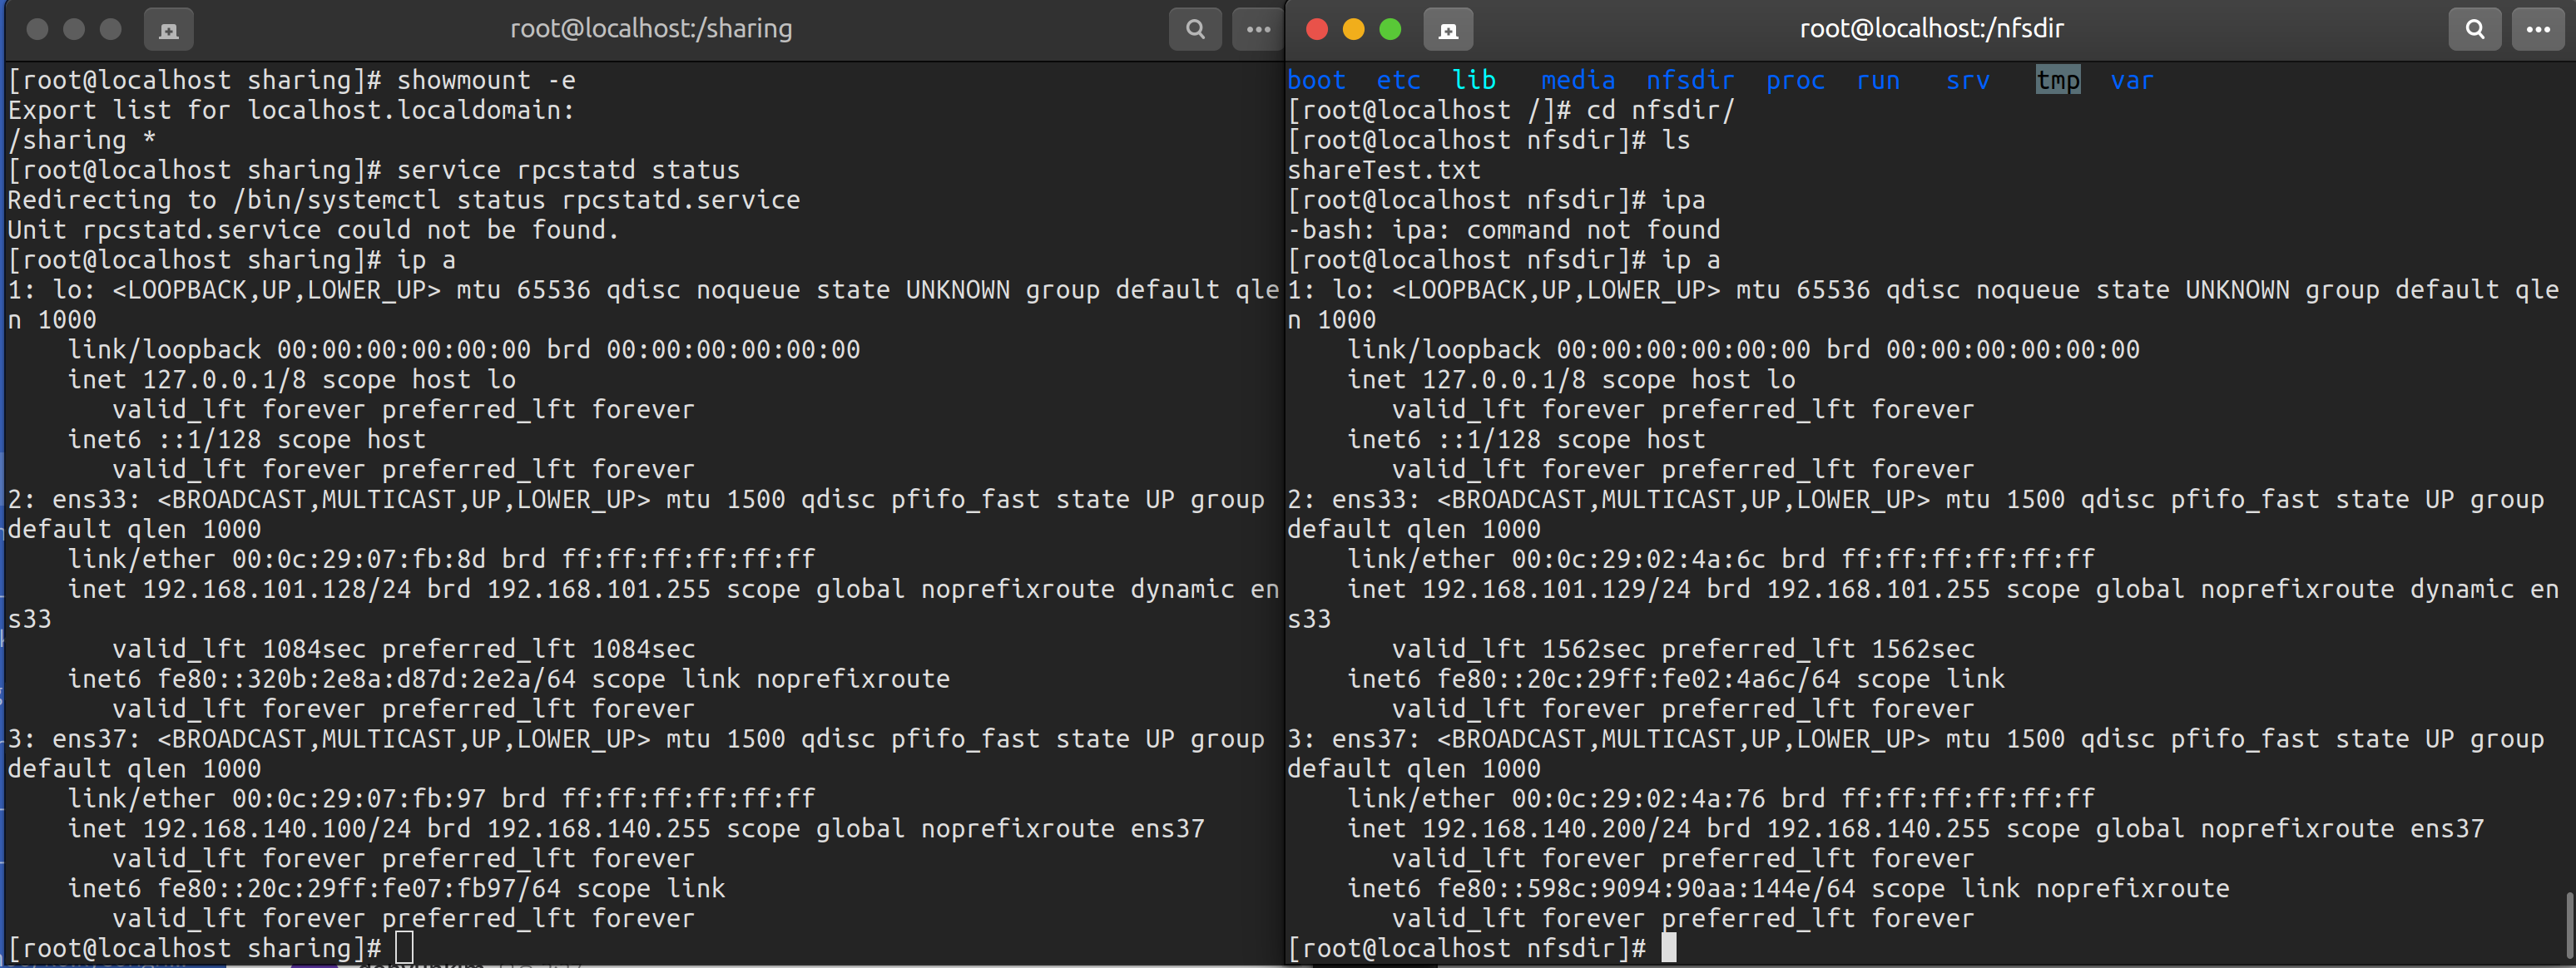
Task: Click the boot directory name
Action: pos(1316,80)
